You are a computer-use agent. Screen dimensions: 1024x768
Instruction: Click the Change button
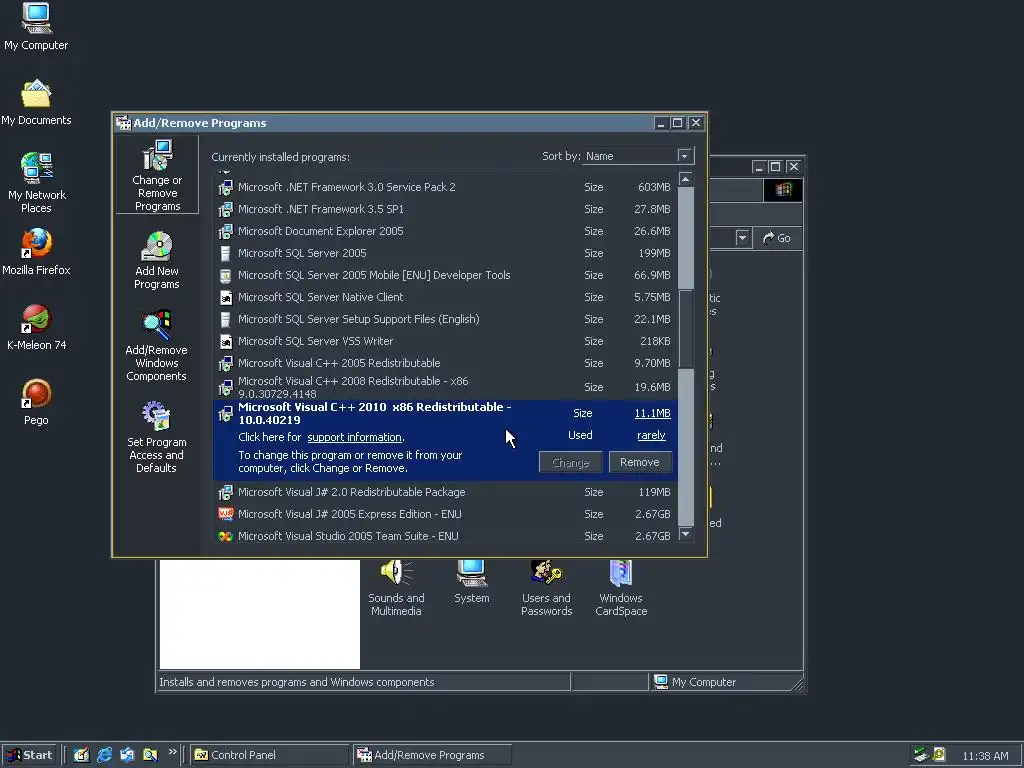tap(570, 462)
